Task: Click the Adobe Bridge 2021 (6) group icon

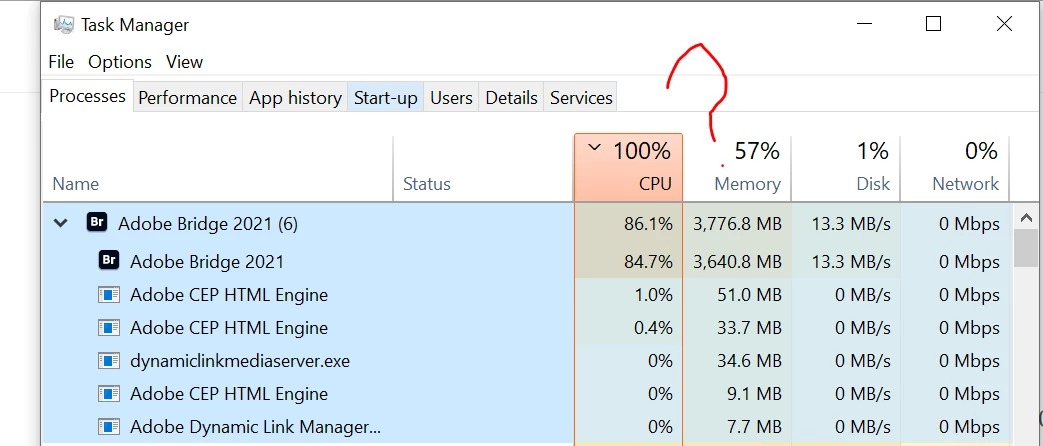Action: point(97,223)
